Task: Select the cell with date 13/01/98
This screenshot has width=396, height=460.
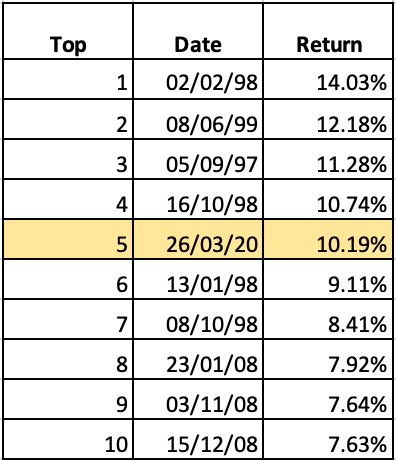Action: [x=198, y=279]
